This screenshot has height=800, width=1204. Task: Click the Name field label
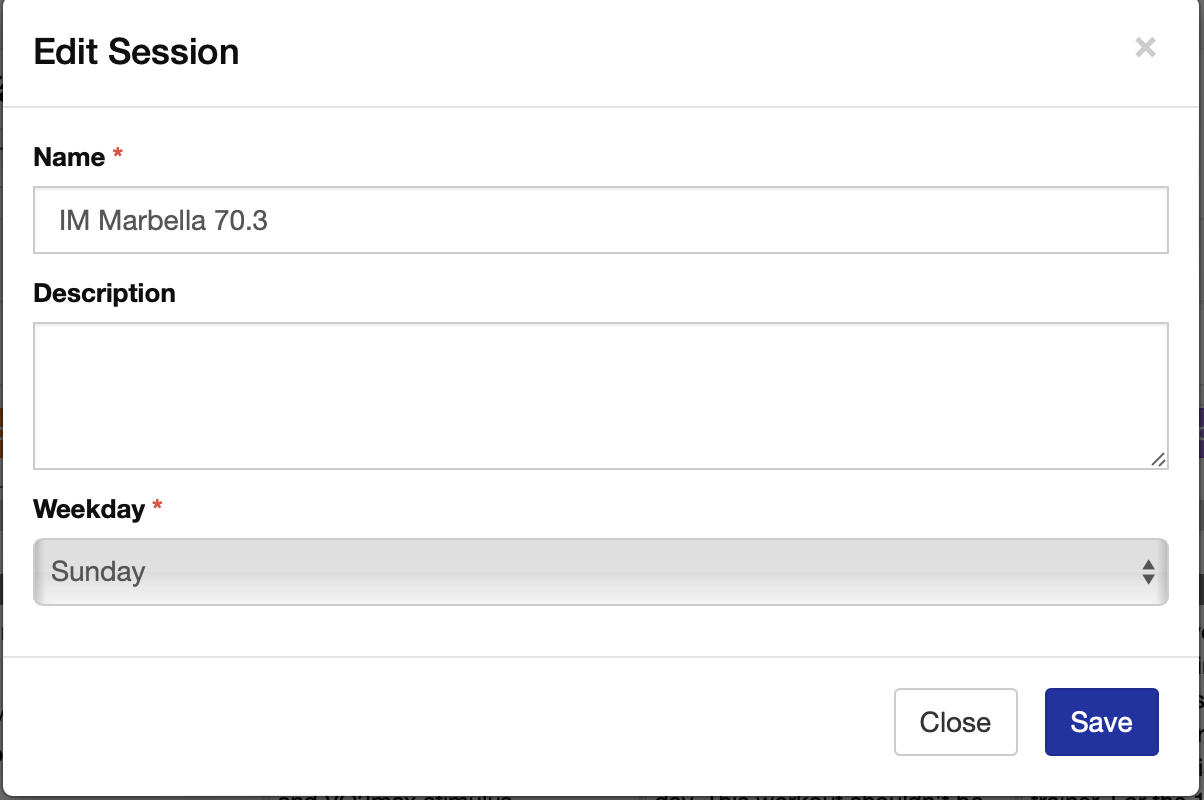point(69,157)
